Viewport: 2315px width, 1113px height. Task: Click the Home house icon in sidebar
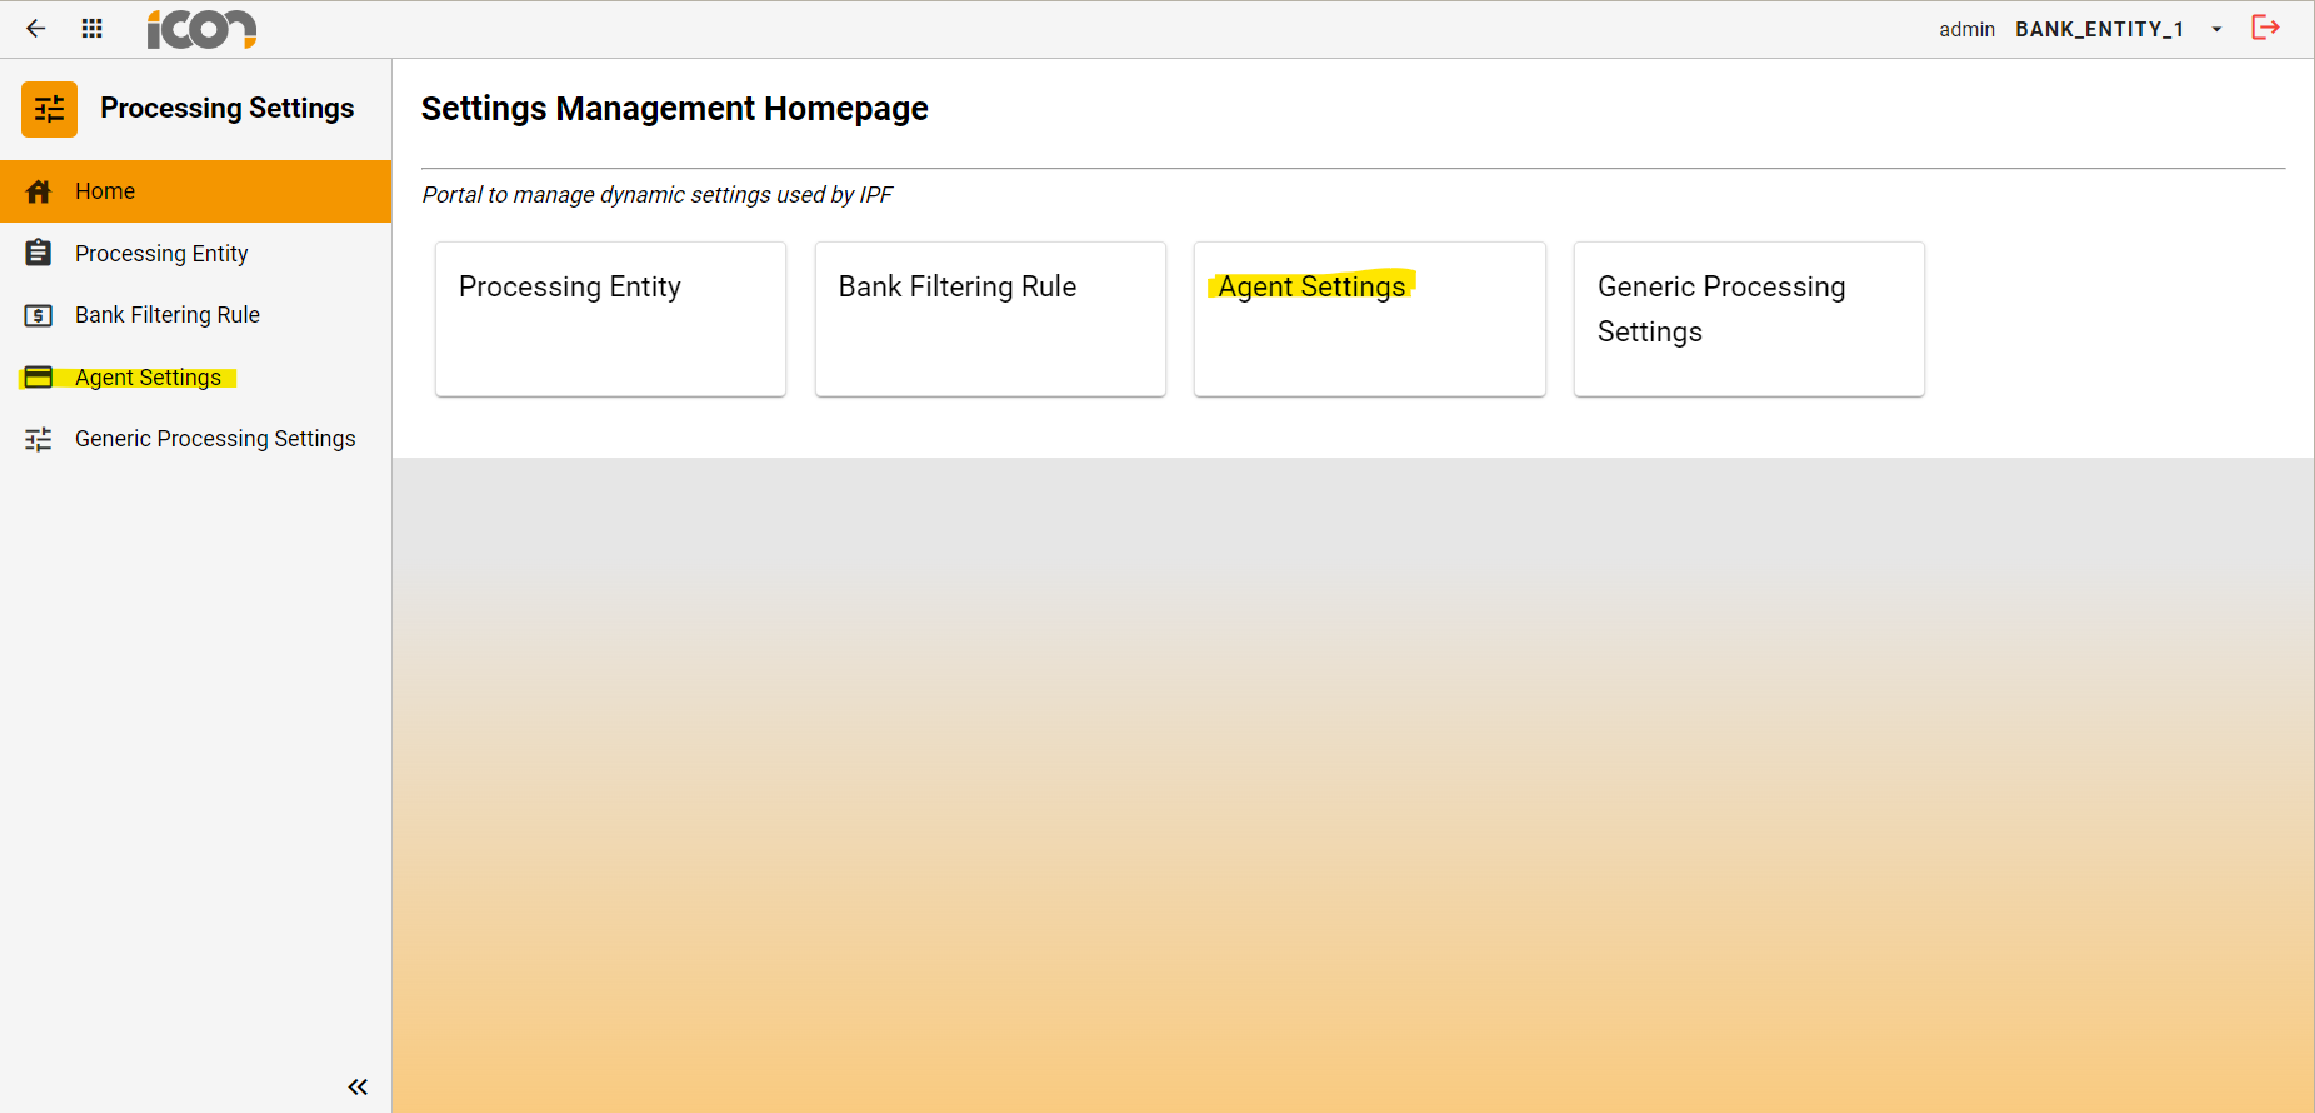tap(38, 191)
